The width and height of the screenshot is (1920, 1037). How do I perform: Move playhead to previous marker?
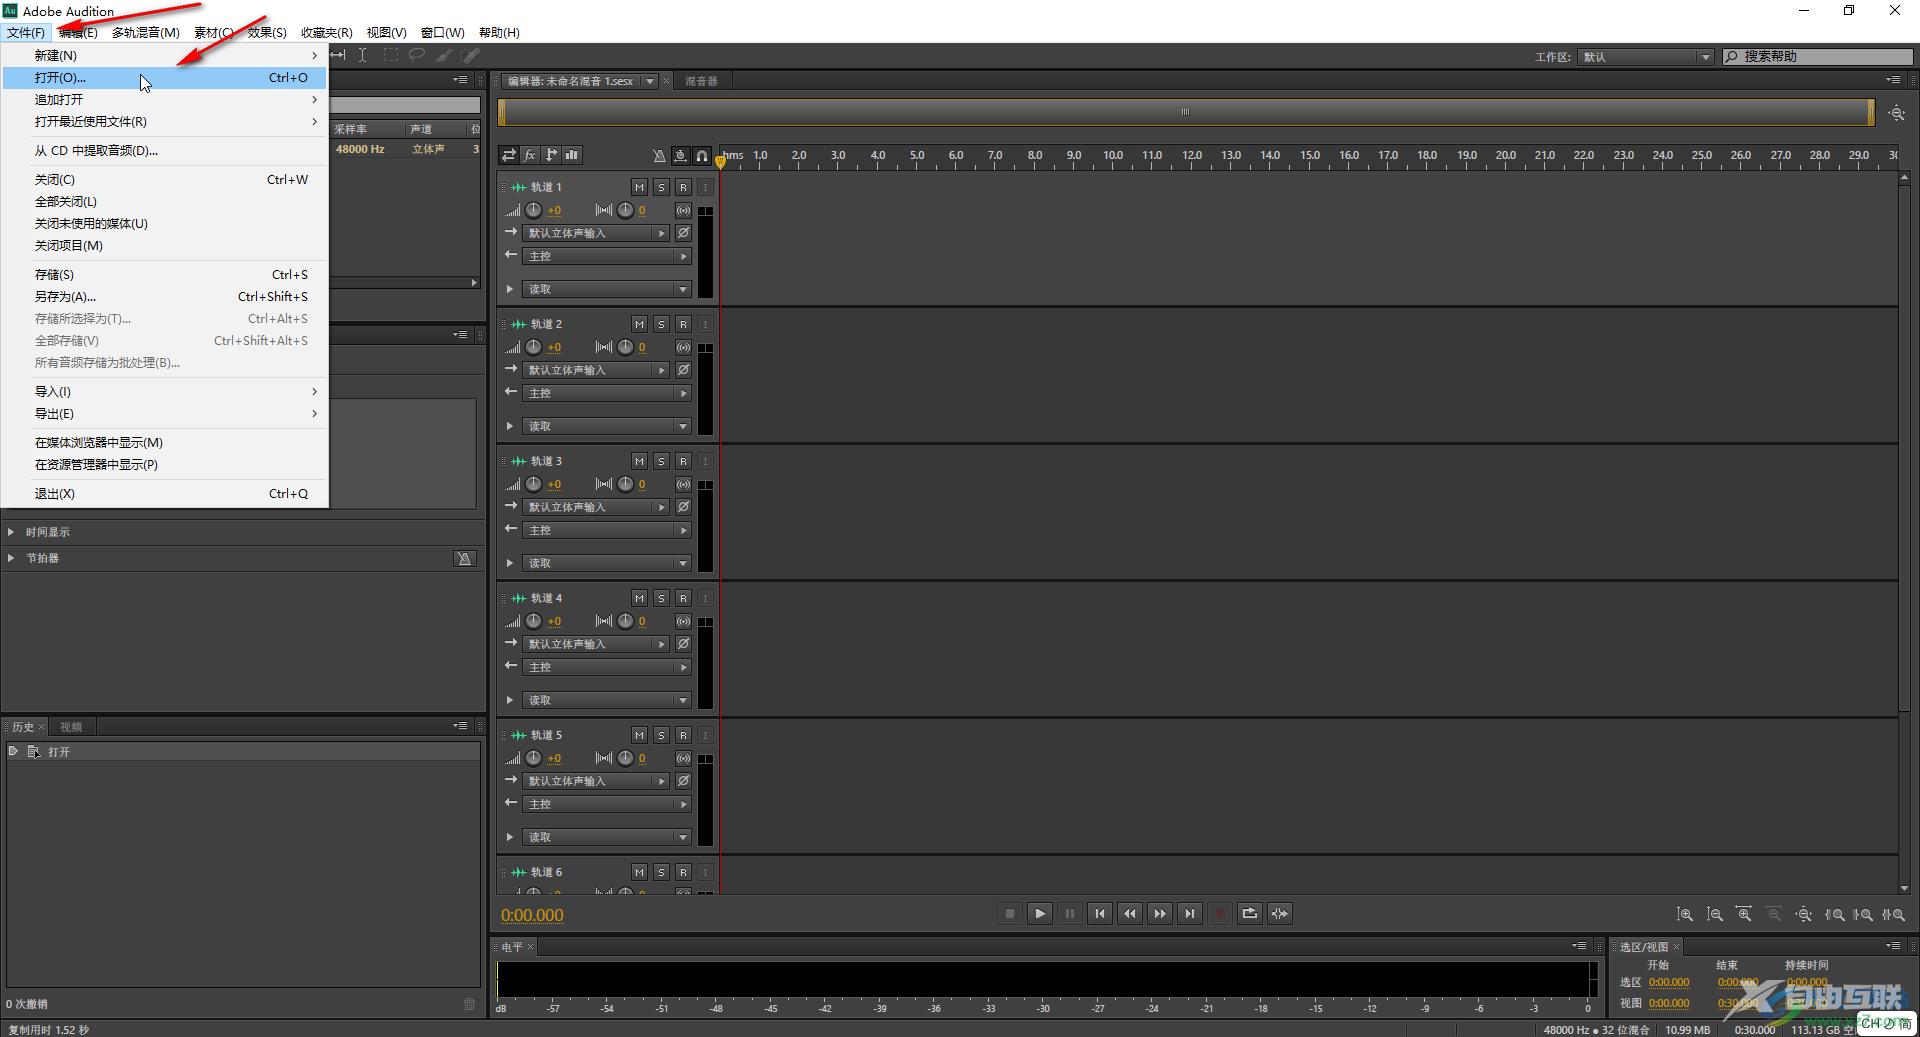[x=1100, y=913]
